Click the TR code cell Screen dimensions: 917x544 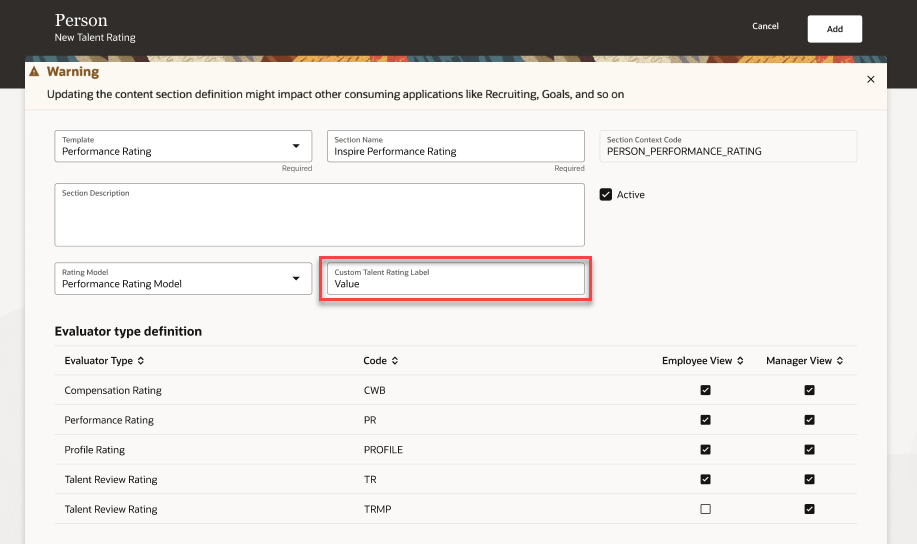coord(370,480)
